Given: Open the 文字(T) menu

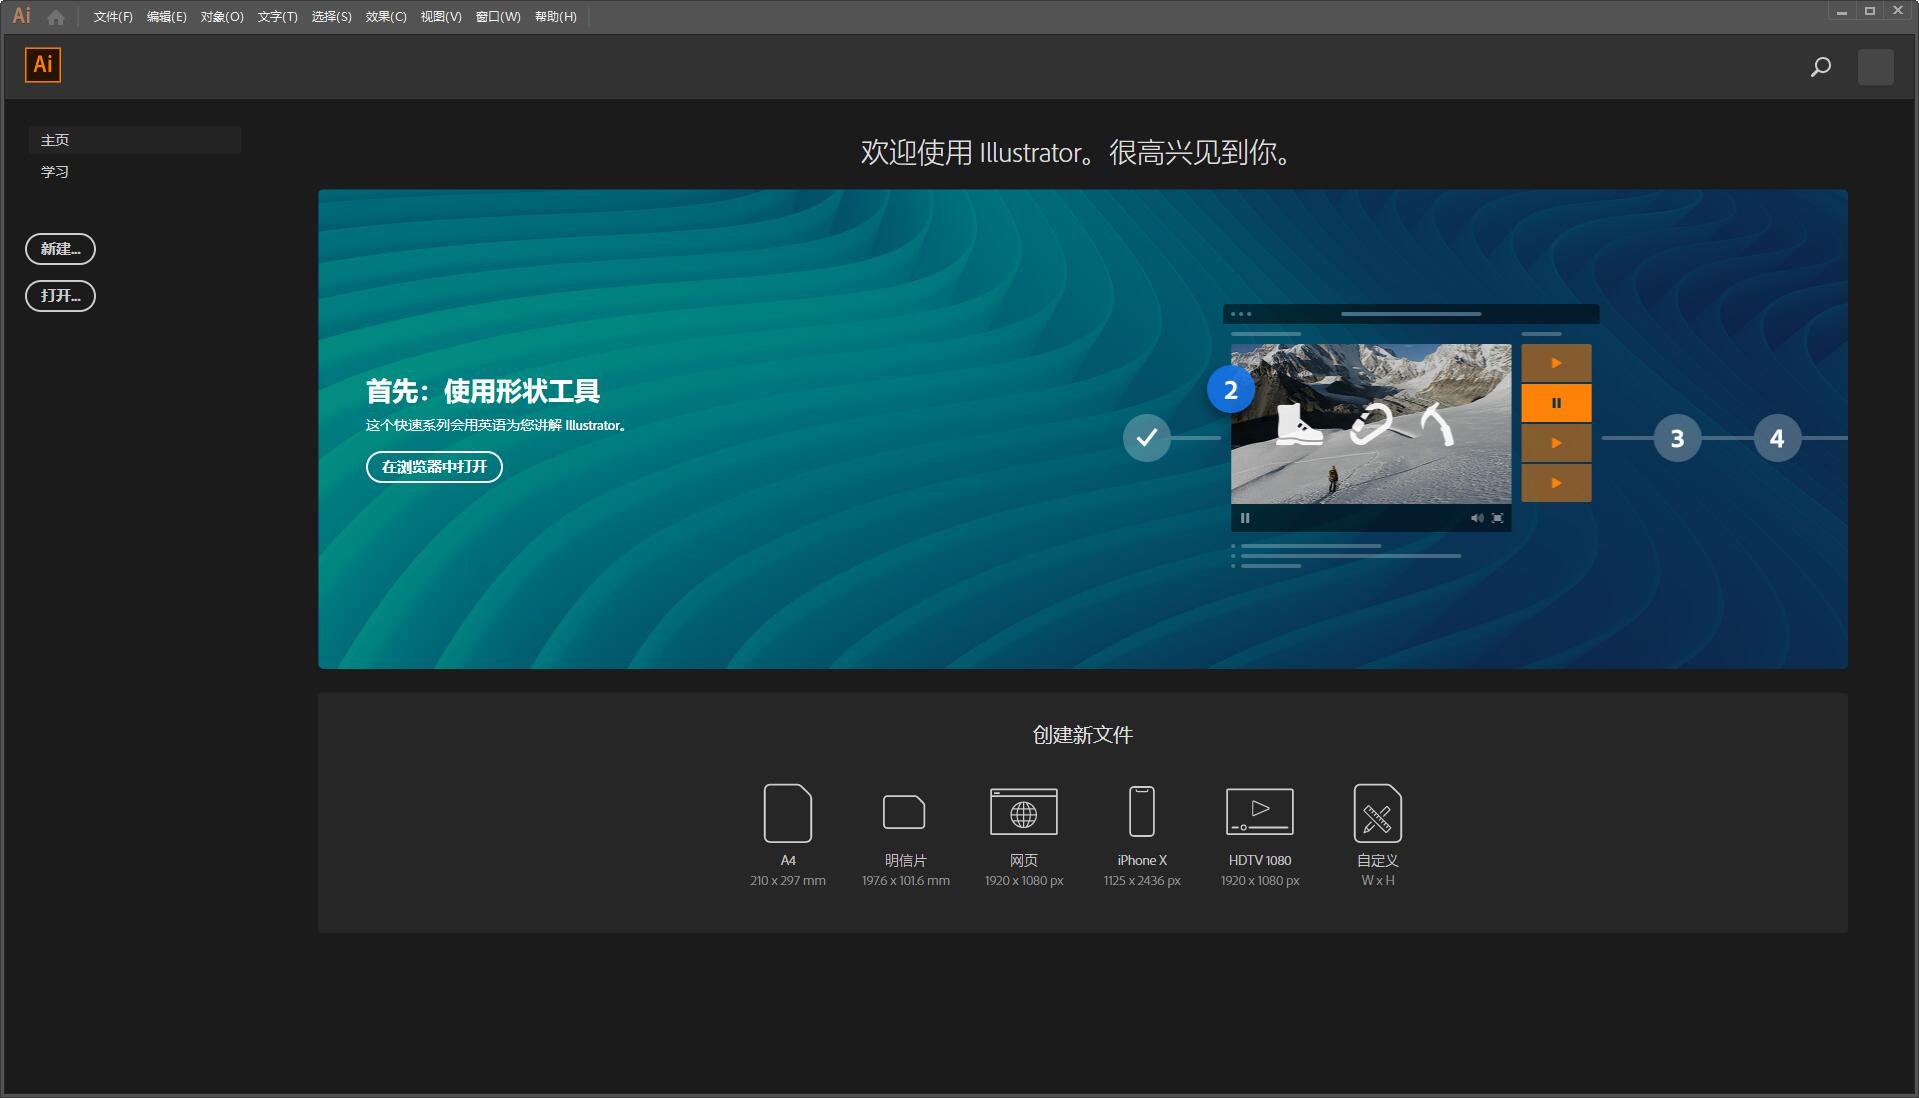Looking at the screenshot, I should (277, 17).
